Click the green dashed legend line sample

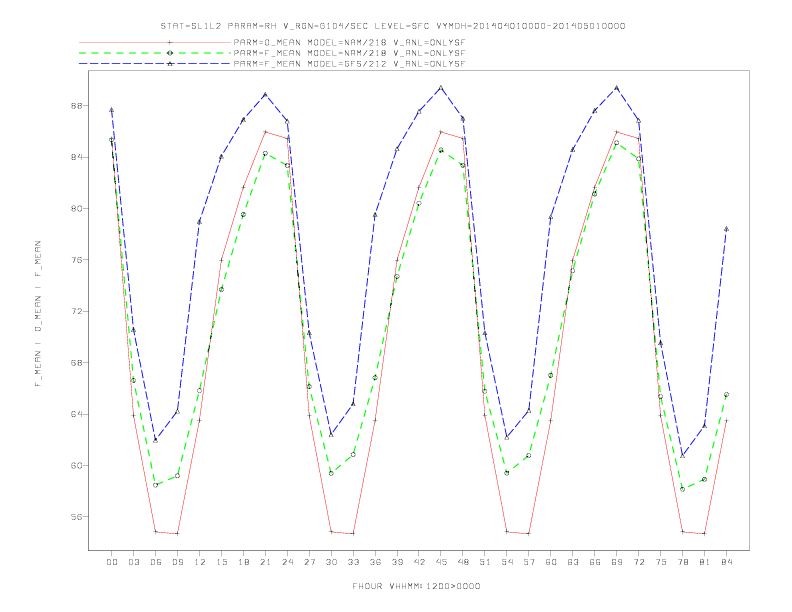coord(155,53)
